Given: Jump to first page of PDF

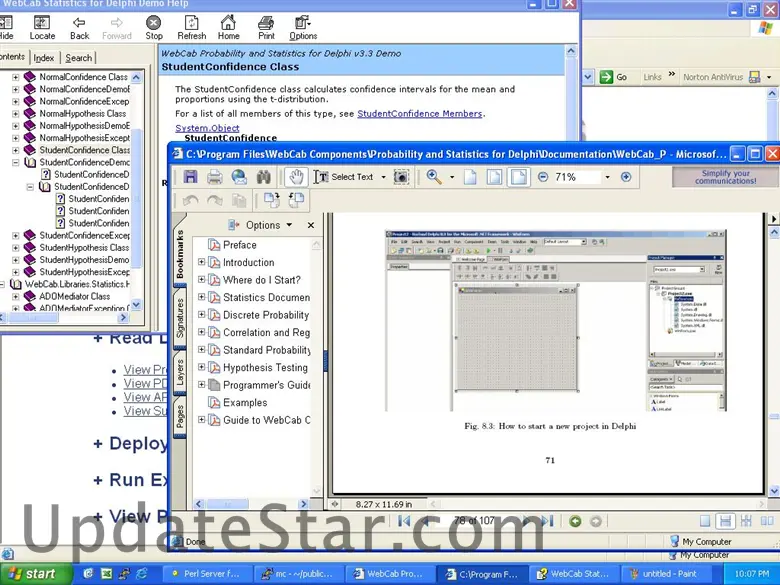Looking at the screenshot, I should pyautogui.click(x=404, y=521).
